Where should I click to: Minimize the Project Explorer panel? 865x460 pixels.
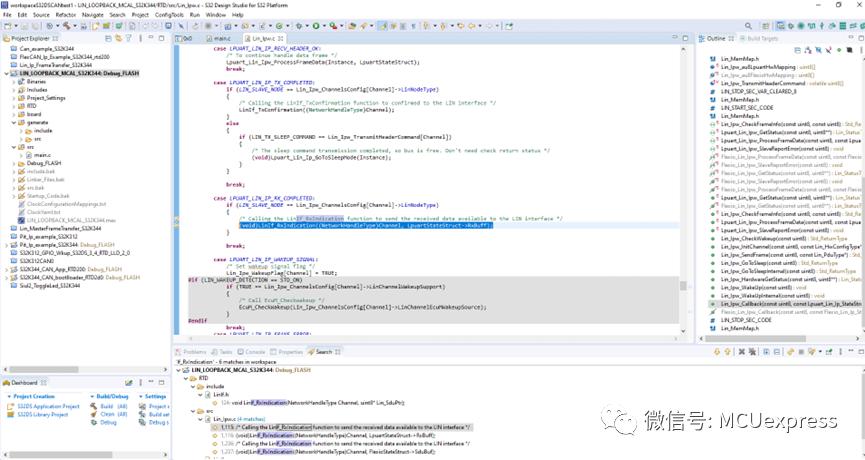click(151, 39)
